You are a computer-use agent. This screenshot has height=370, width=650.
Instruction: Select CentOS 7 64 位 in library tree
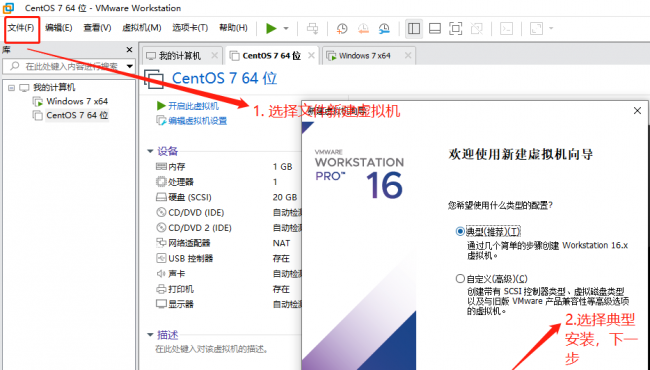(x=77, y=115)
